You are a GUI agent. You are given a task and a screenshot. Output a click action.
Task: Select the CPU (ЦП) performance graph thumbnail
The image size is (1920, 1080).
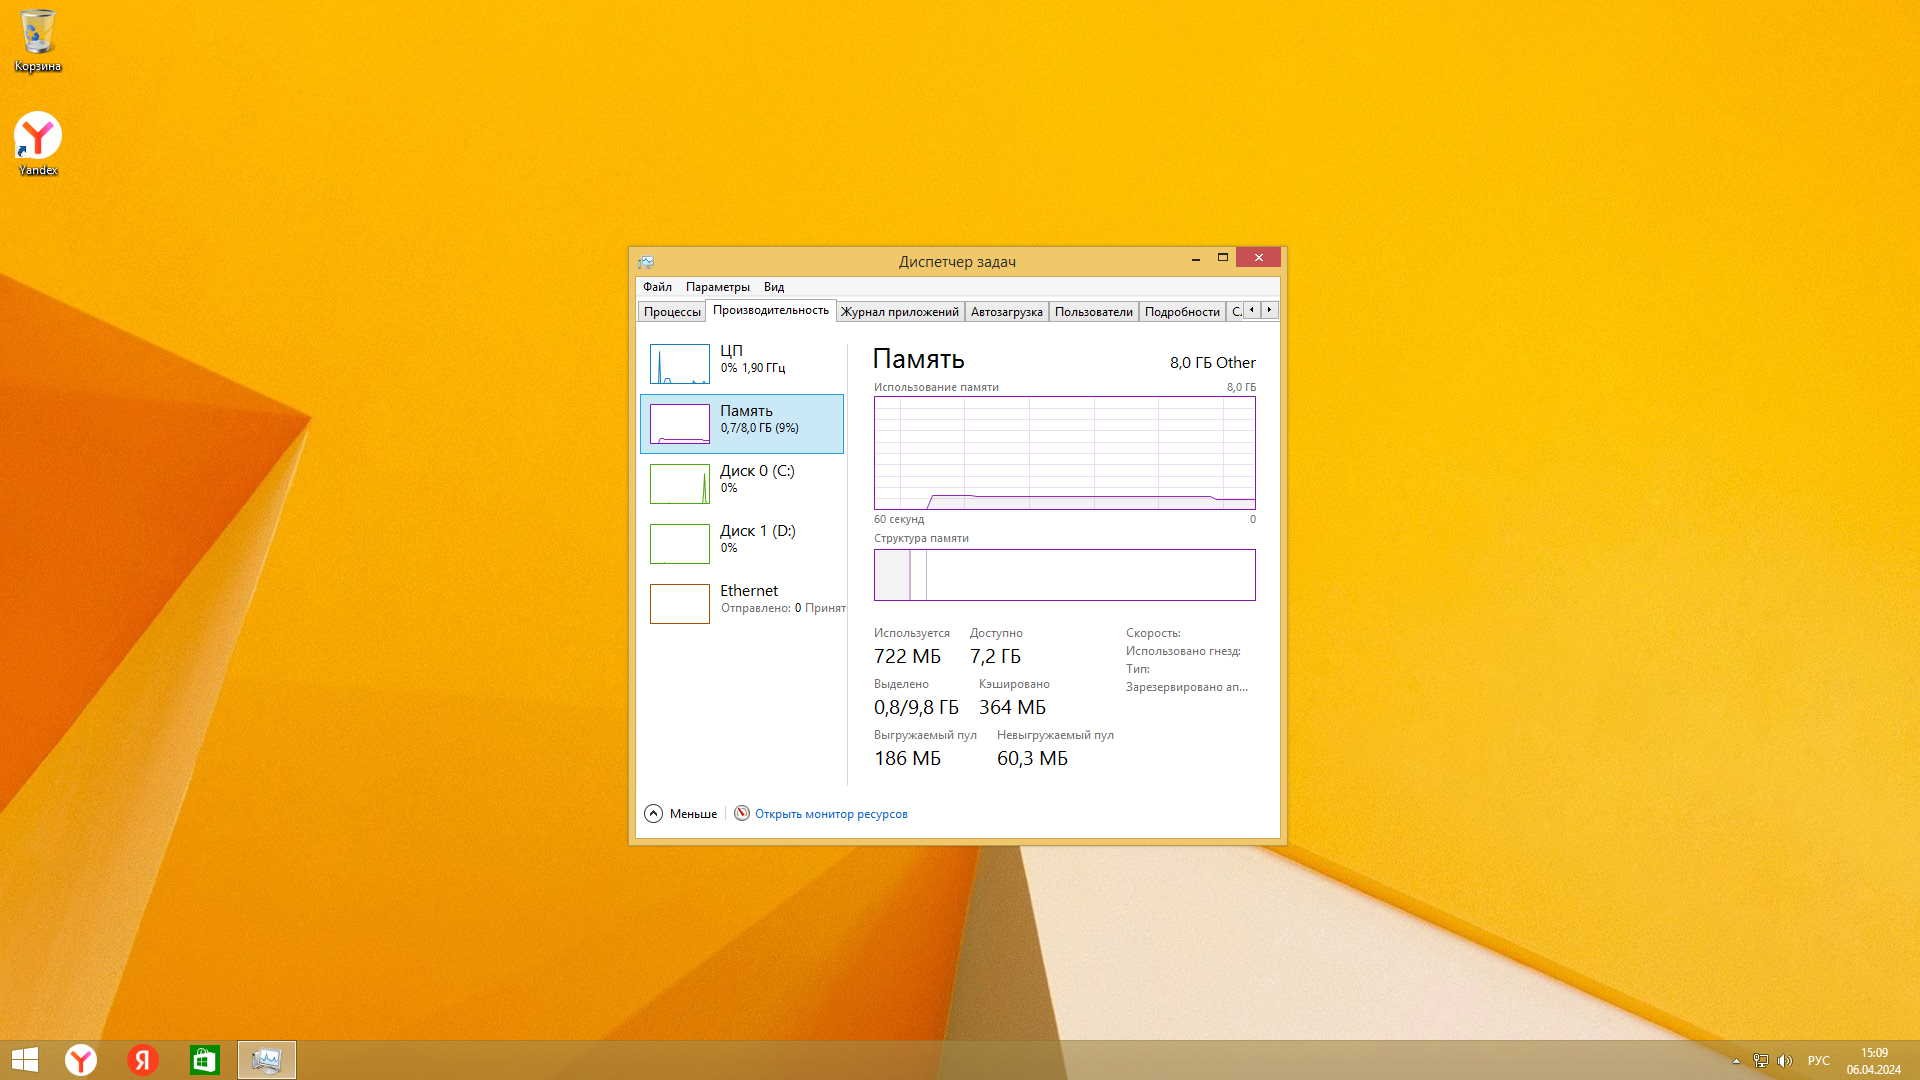tap(680, 364)
